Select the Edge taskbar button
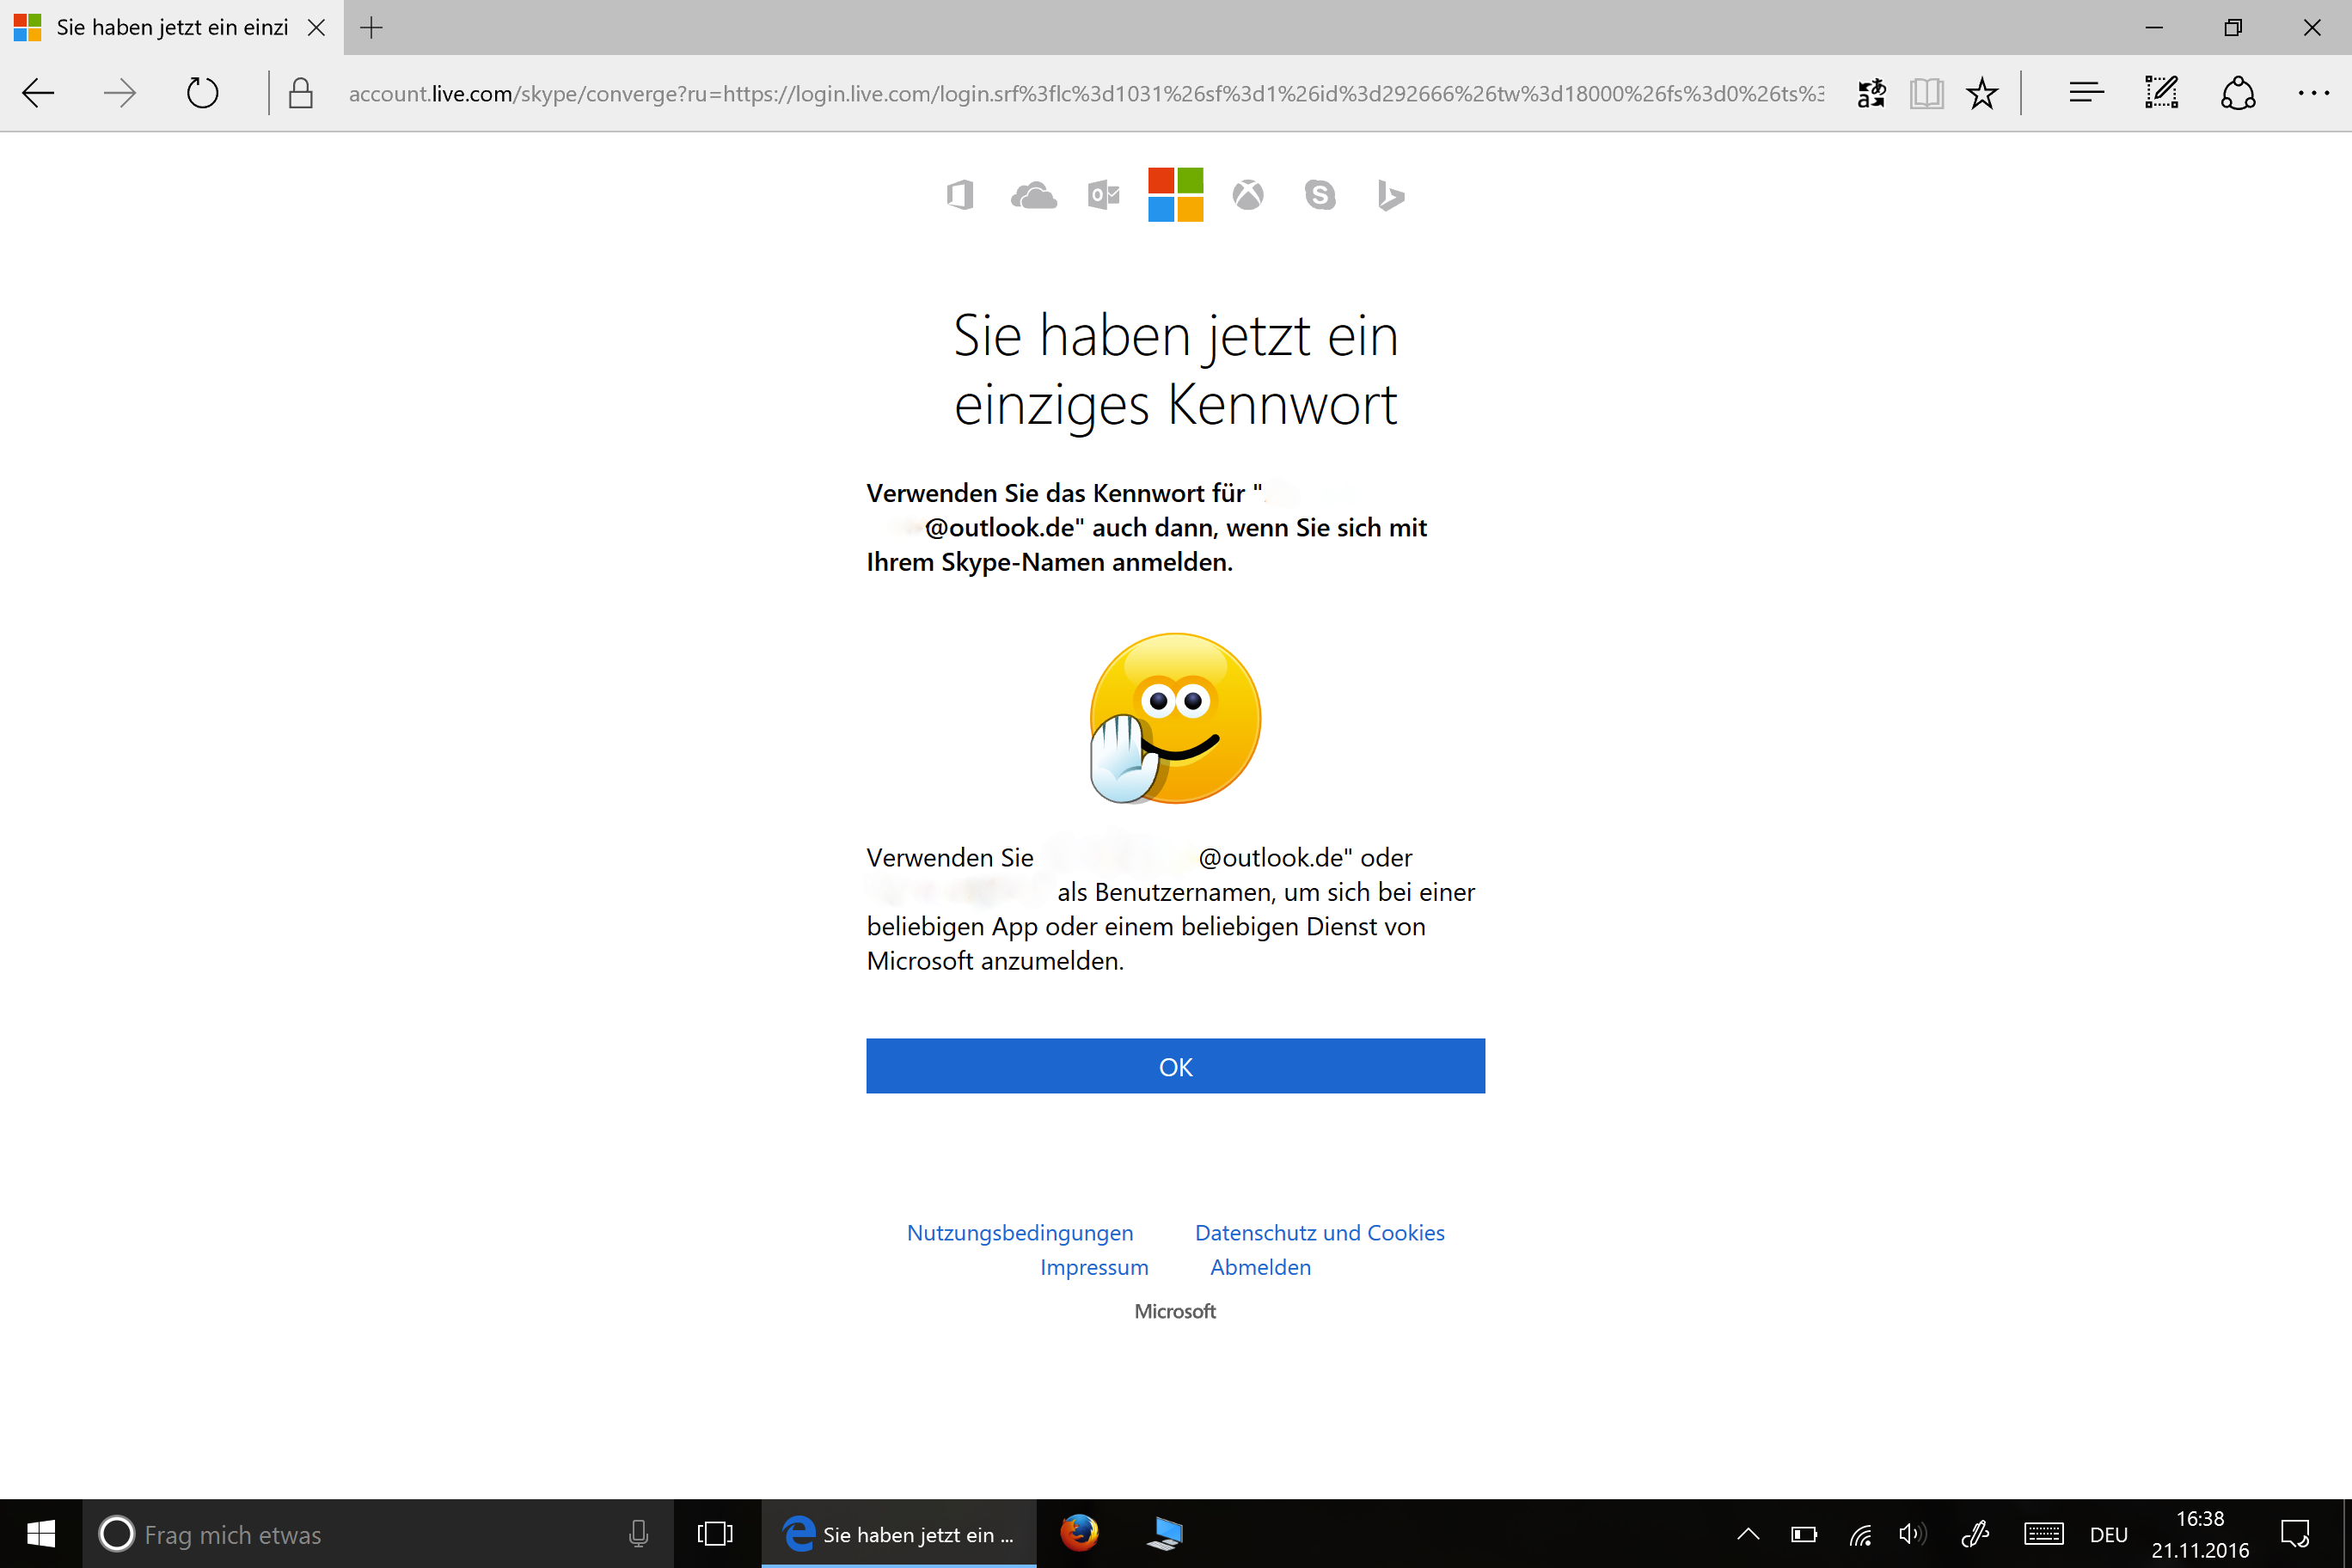Screen dimensions: 2352x1568 click(x=899, y=1533)
